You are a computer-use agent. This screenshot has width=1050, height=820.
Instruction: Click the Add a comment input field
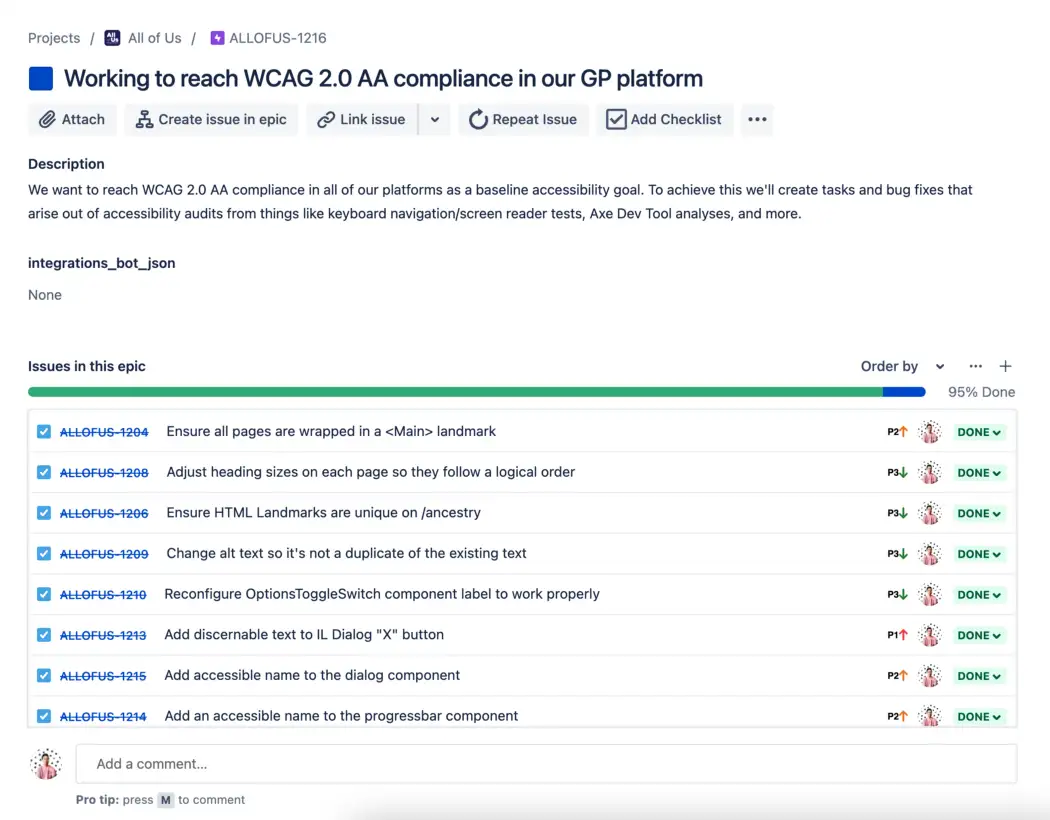pos(546,764)
